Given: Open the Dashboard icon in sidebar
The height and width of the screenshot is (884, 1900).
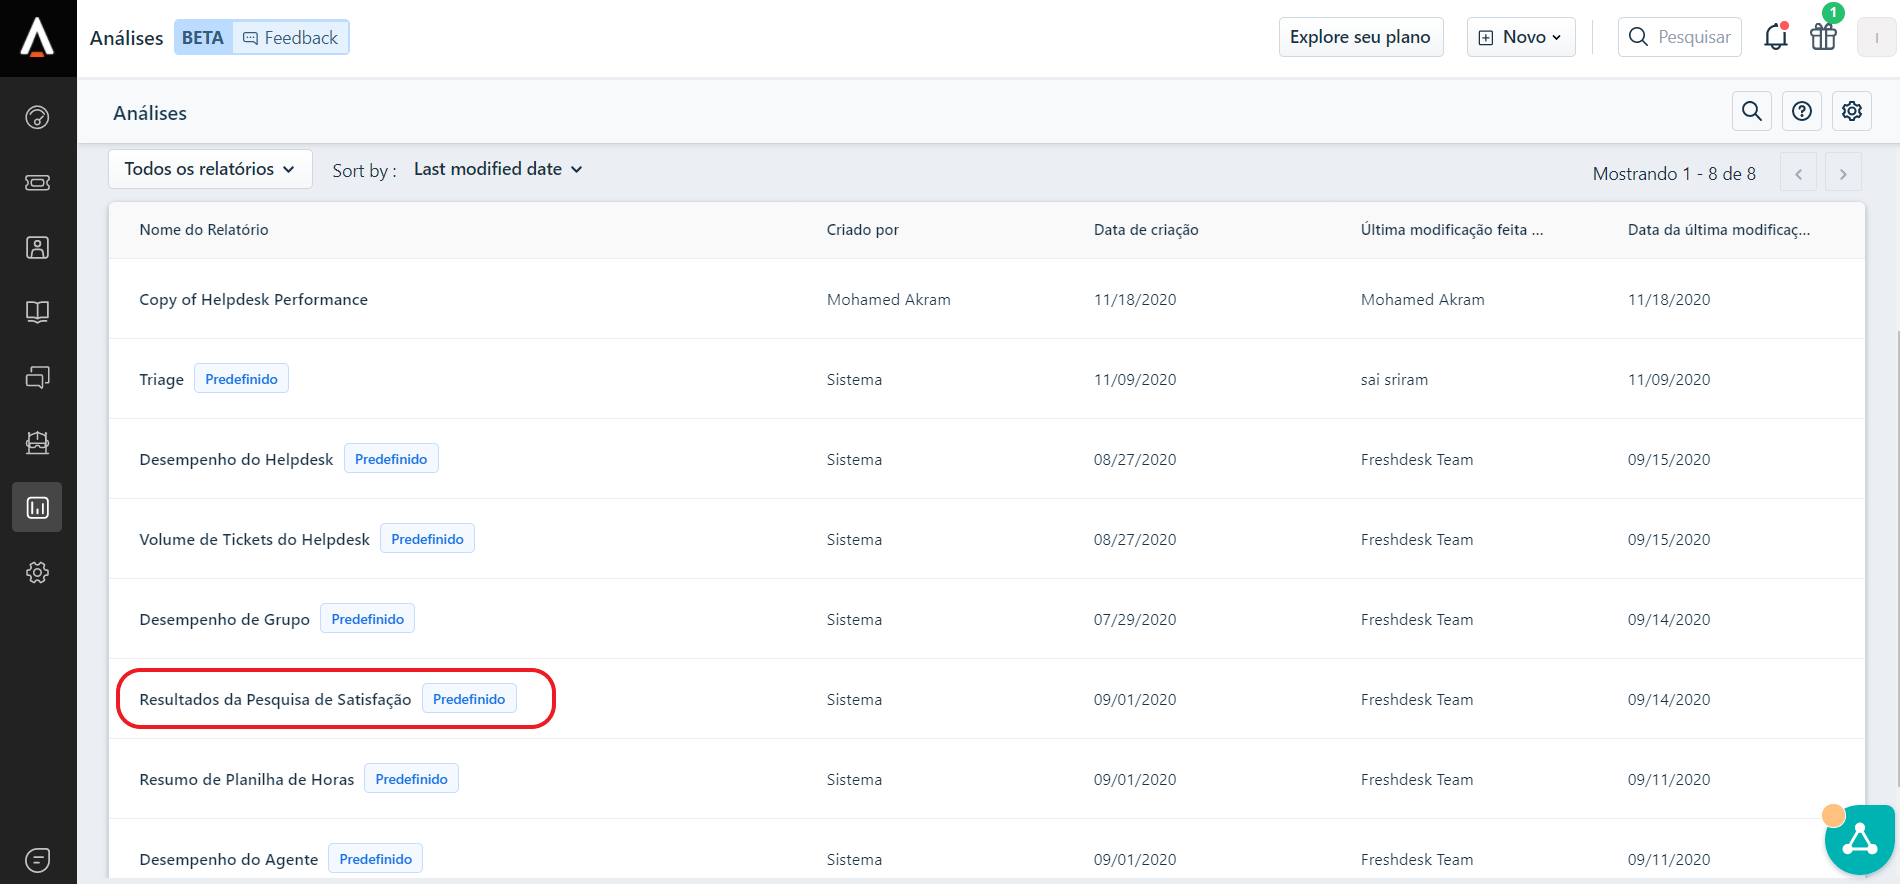Looking at the screenshot, I should (37, 117).
